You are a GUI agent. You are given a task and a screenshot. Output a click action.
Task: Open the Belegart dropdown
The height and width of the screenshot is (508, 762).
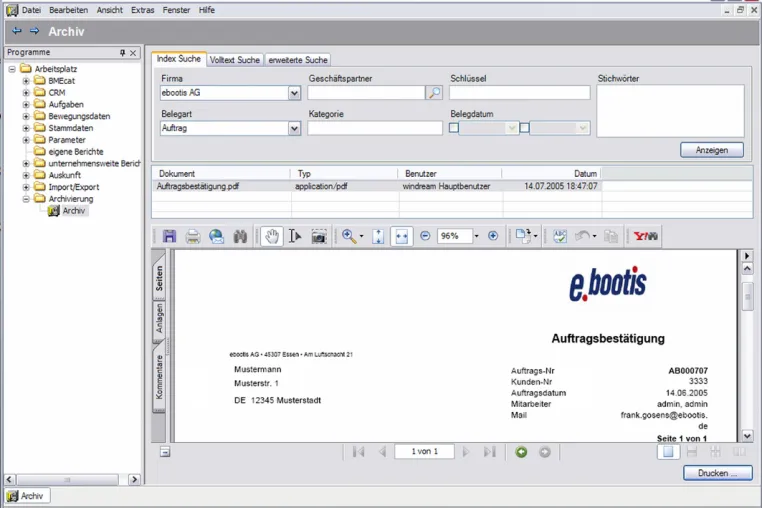tap(294, 128)
